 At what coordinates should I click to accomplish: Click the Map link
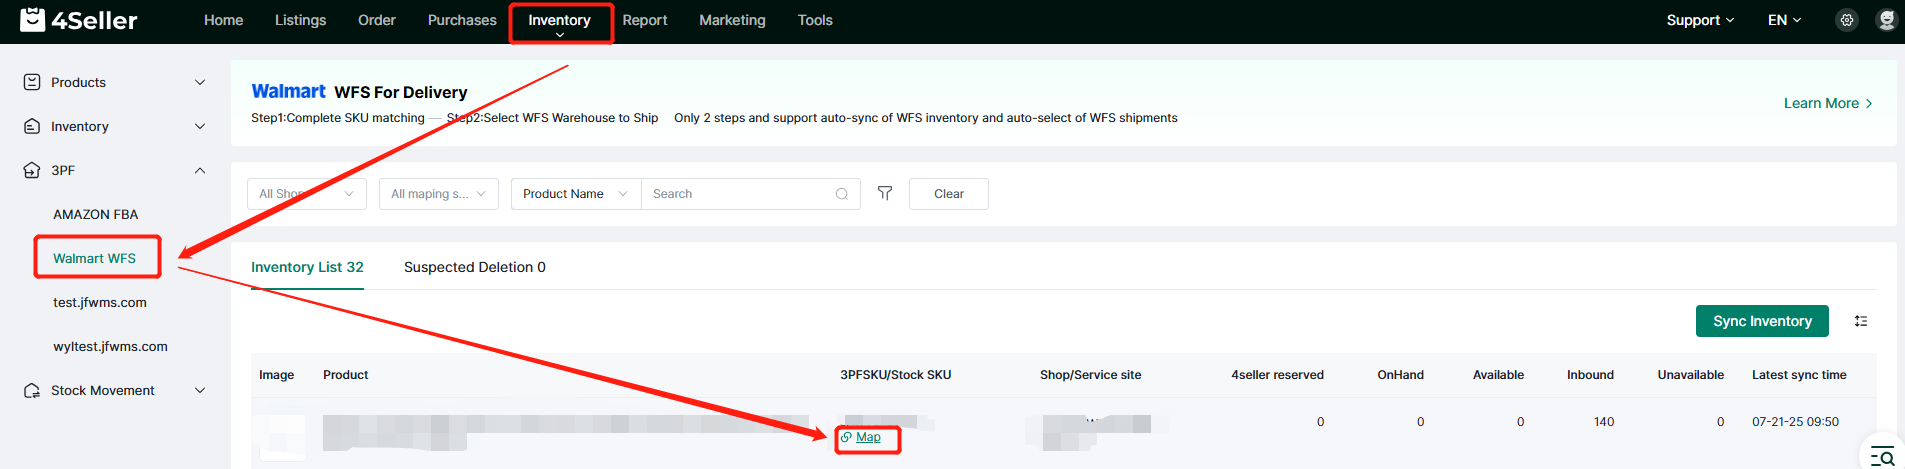click(x=868, y=437)
